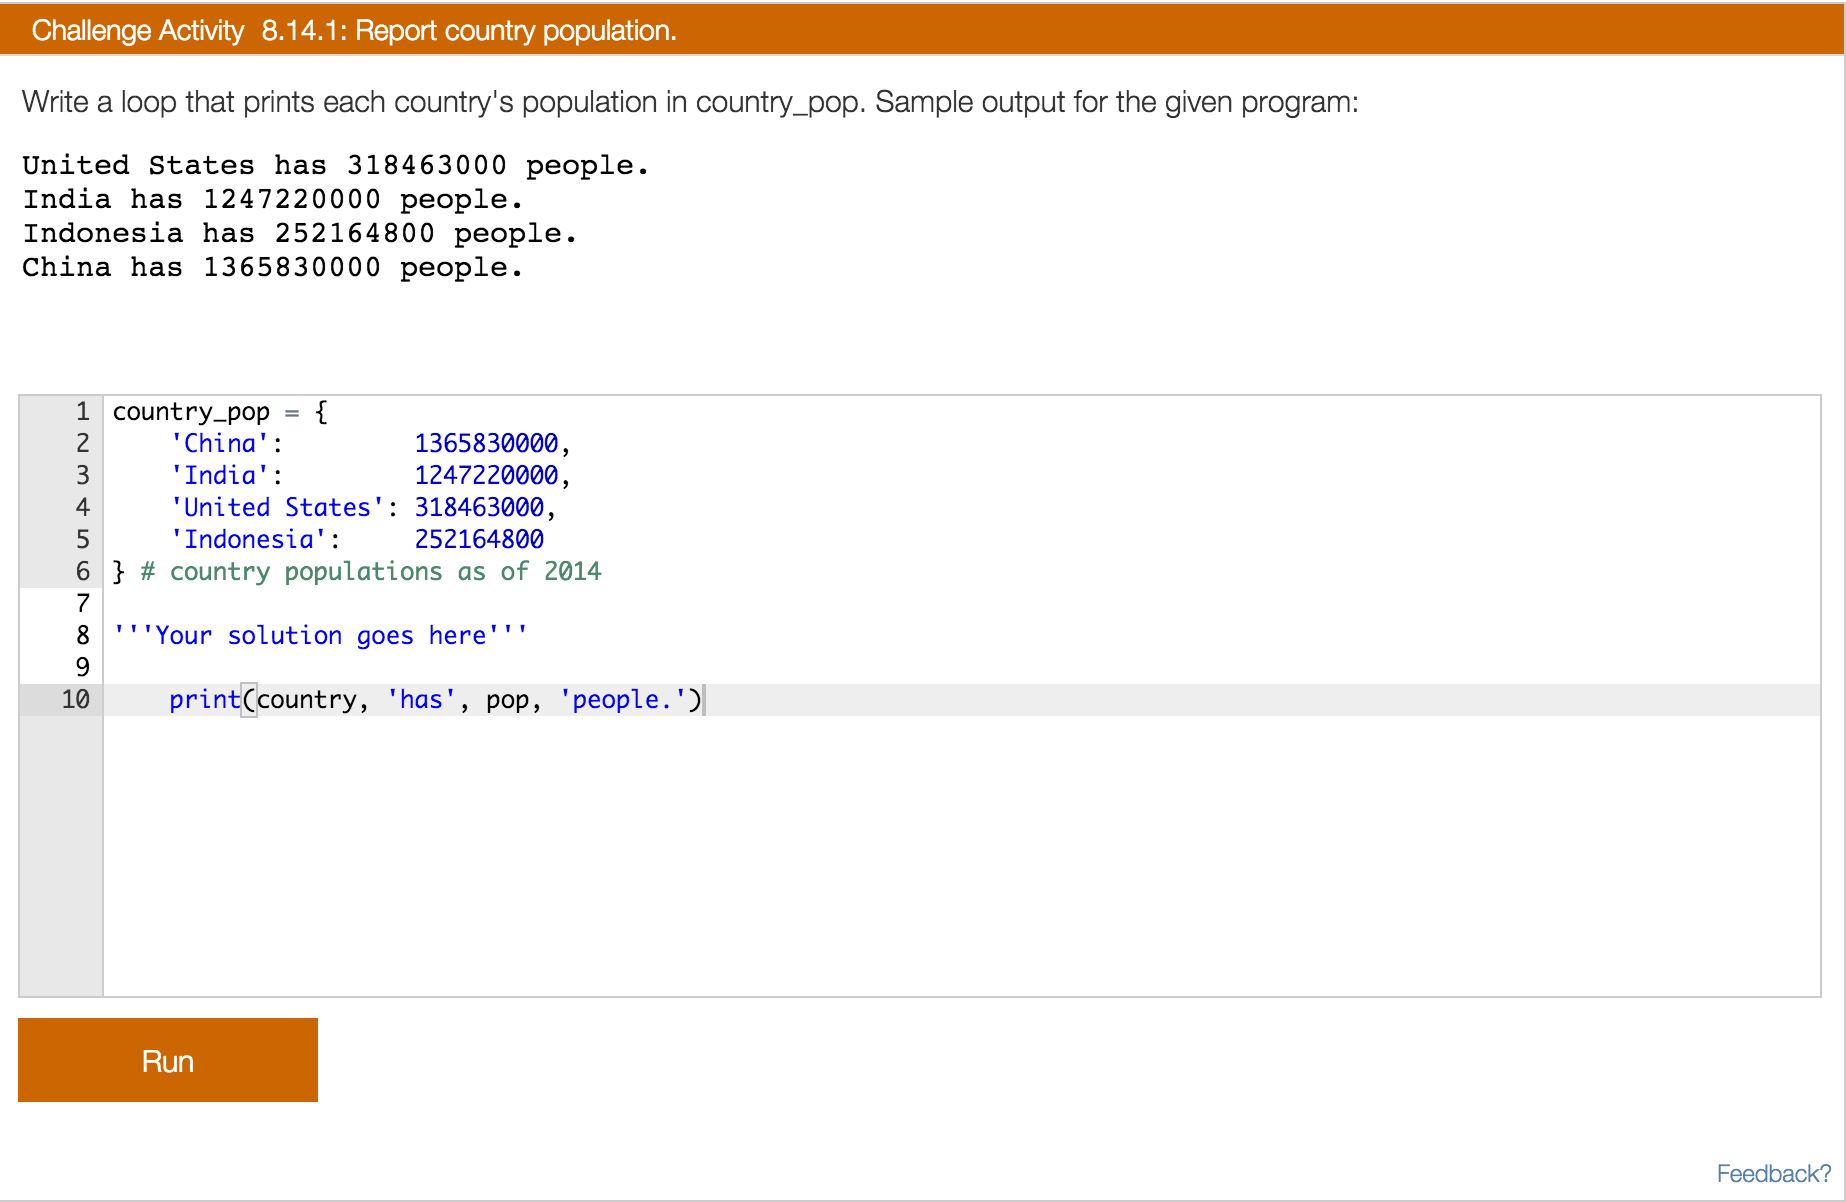Click the 318463000 value in code
This screenshot has height=1202, width=1846.
(x=479, y=508)
